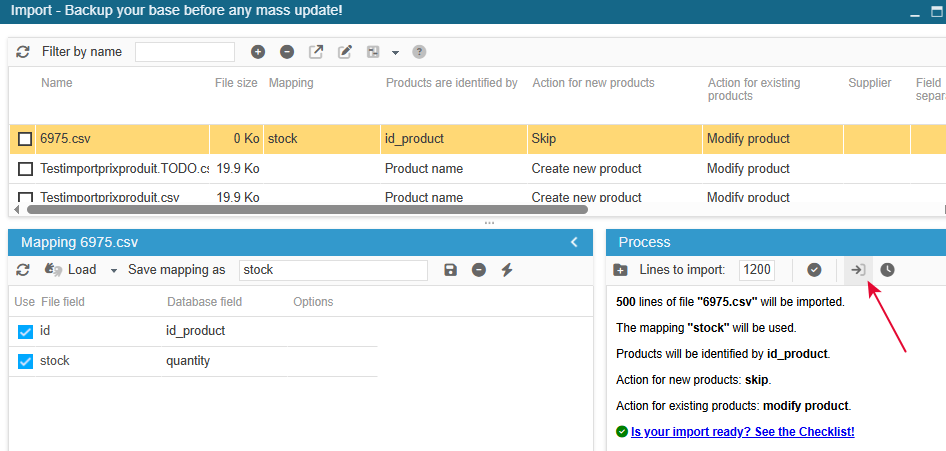This screenshot has height=451, width=946.
Task: Expand the Load dropdown arrow
Action: tap(113, 270)
